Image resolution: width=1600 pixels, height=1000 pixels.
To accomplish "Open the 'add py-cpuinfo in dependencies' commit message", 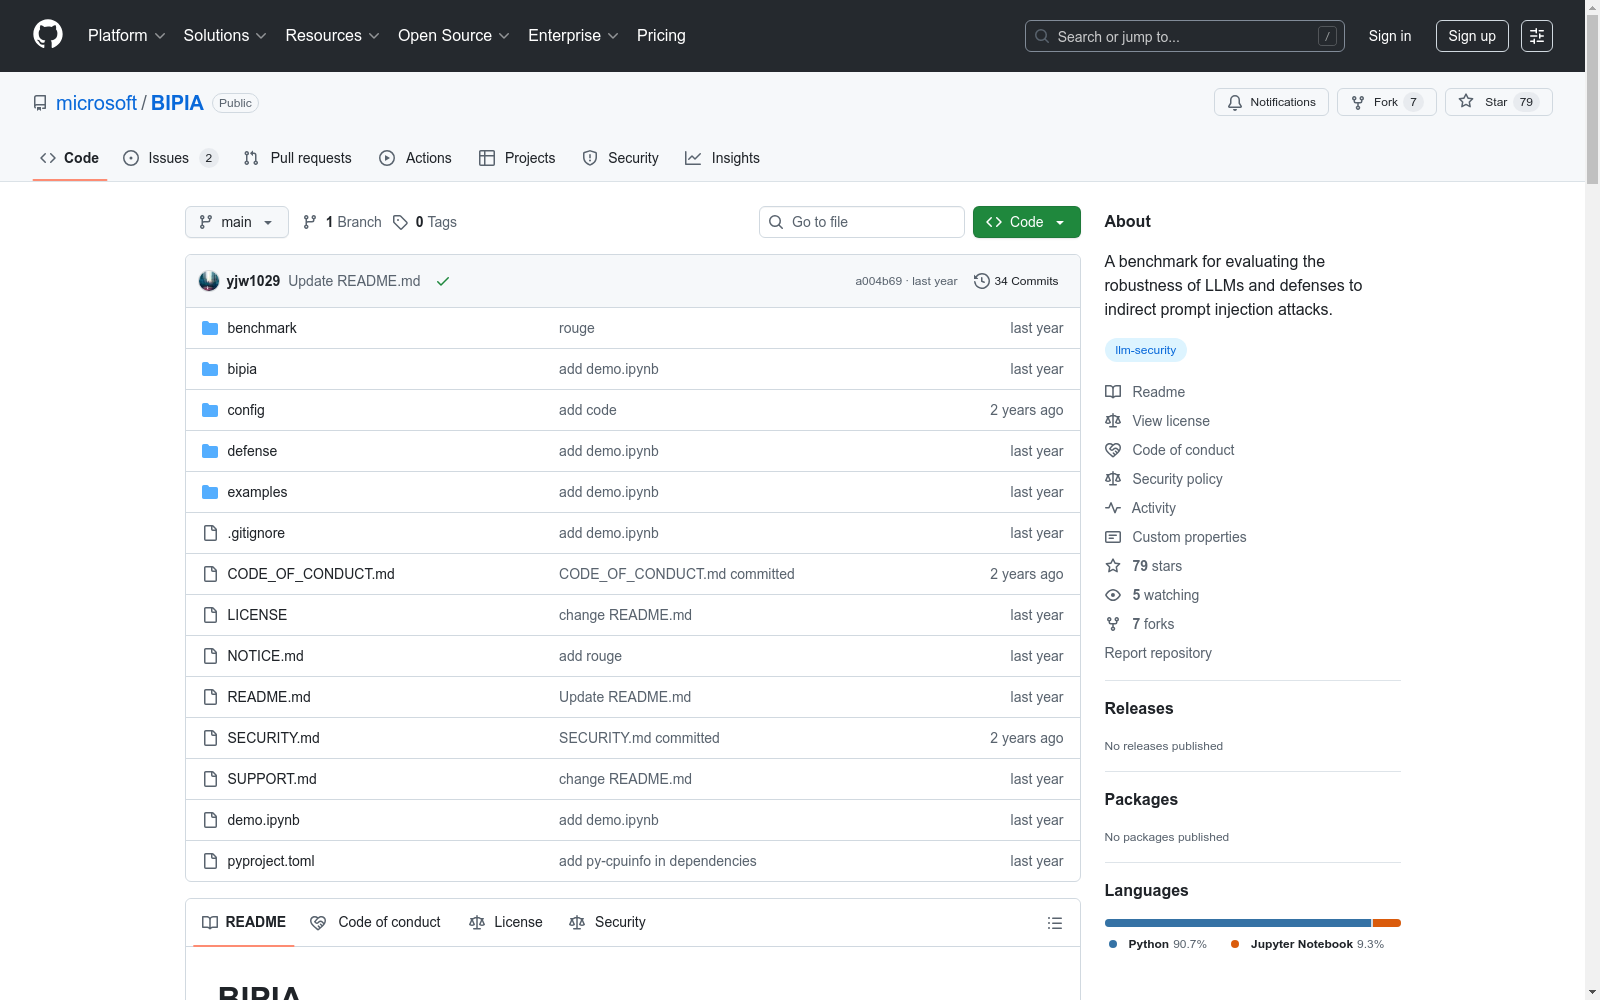I will tap(658, 861).
